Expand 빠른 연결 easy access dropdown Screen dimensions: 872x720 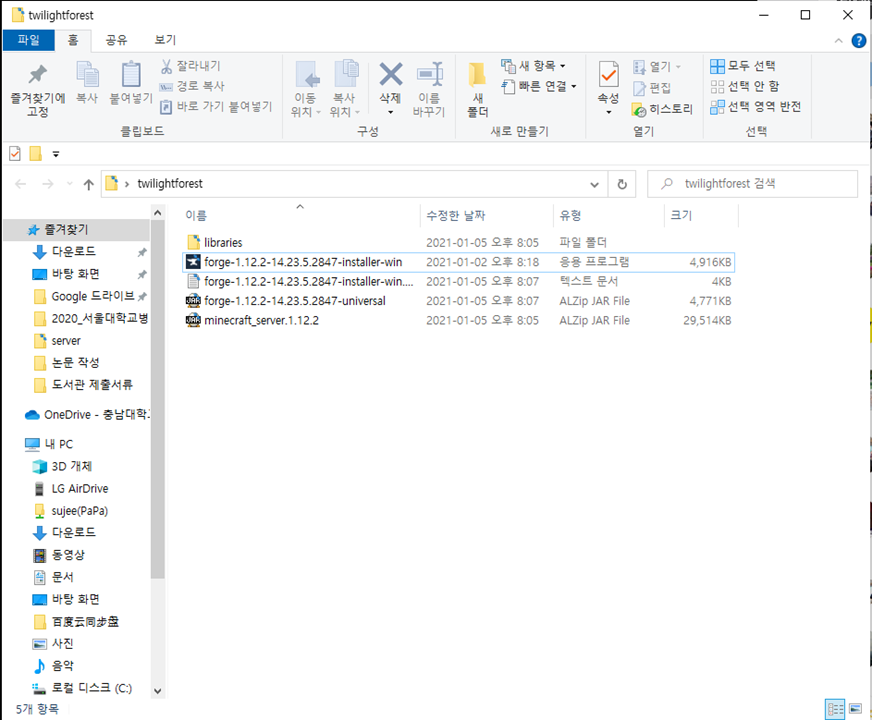click(539, 86)
